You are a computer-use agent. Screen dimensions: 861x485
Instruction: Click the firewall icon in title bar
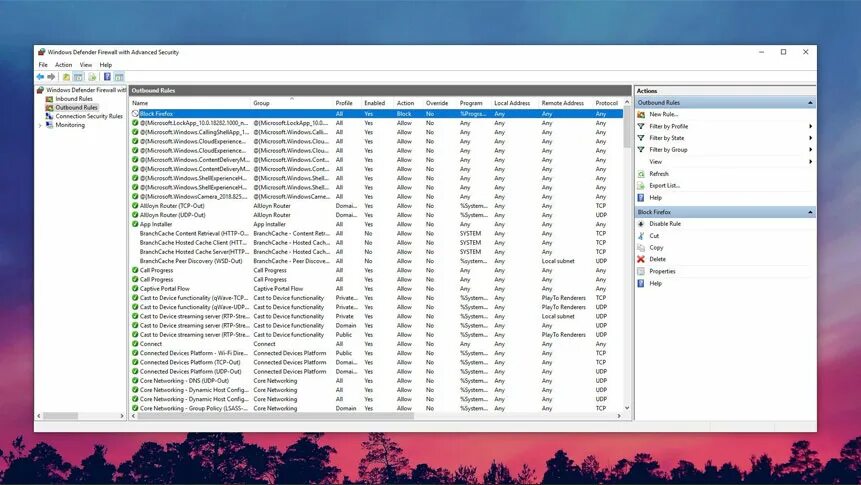click(x=41, y=52)
